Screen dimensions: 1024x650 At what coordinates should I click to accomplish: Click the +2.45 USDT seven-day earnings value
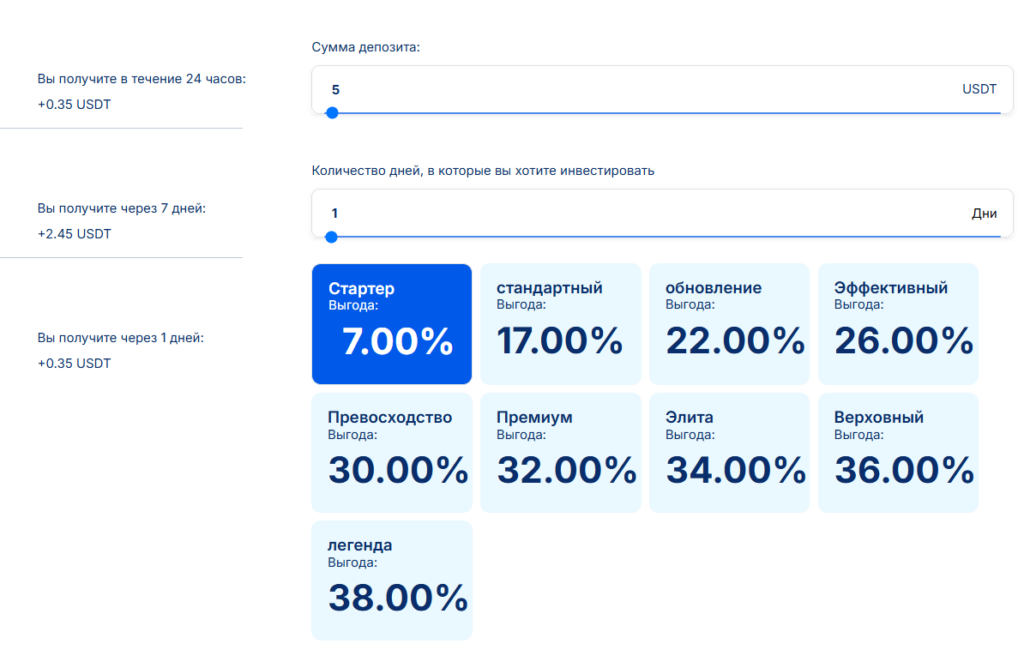pos(74,234)
